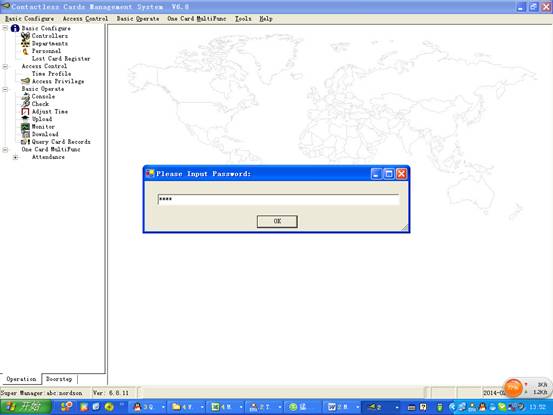The height and width of the screenshot is (415, 553).
Task: Collapse the Basic Configure tree node
Action: [5, 28]
